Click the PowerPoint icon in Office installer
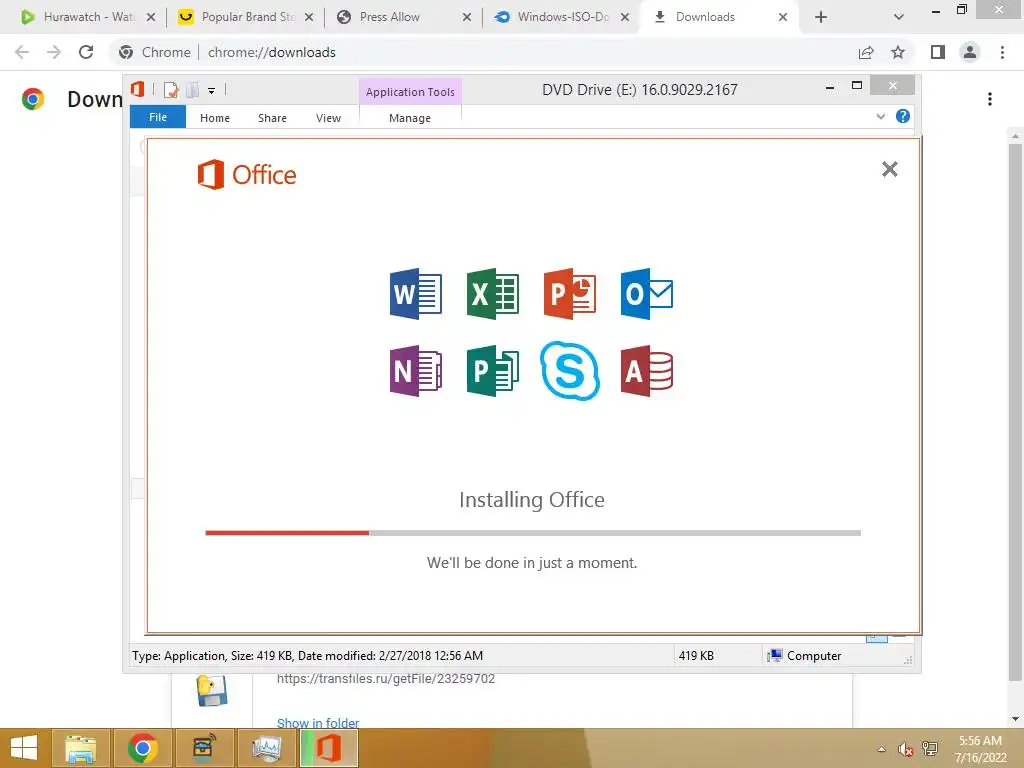Viewport: 1024px width, 768px height. (x=569, y=294)
